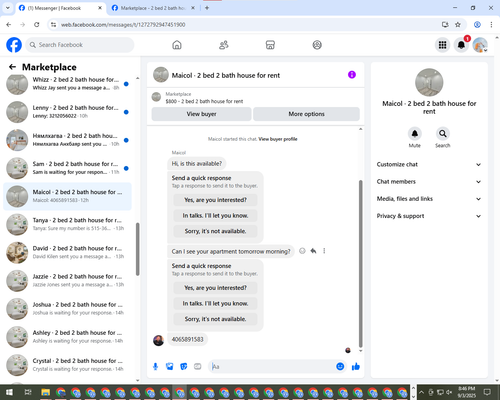Screen dimensions: 500x400
Task: Send second 'Sorry, it's not available.' response
Action: click(x=215, y=319)
